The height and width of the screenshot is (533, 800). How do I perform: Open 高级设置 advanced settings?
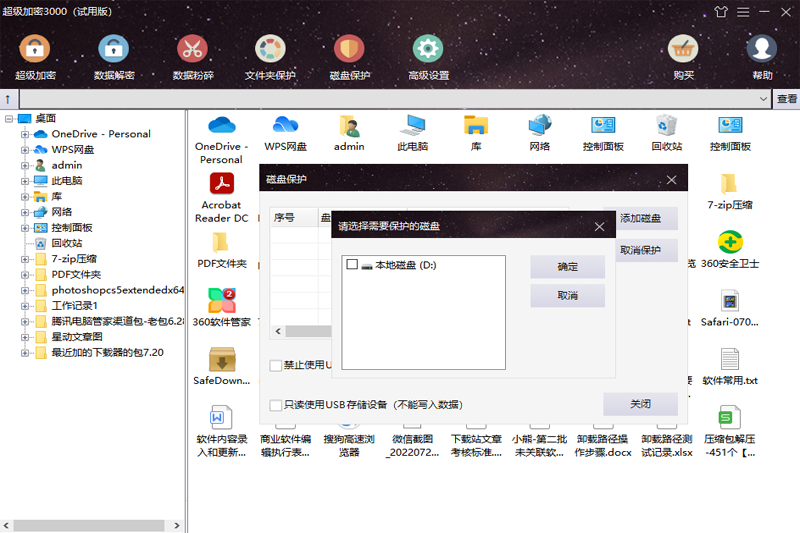pyautogui.click(x=428, y=57)
